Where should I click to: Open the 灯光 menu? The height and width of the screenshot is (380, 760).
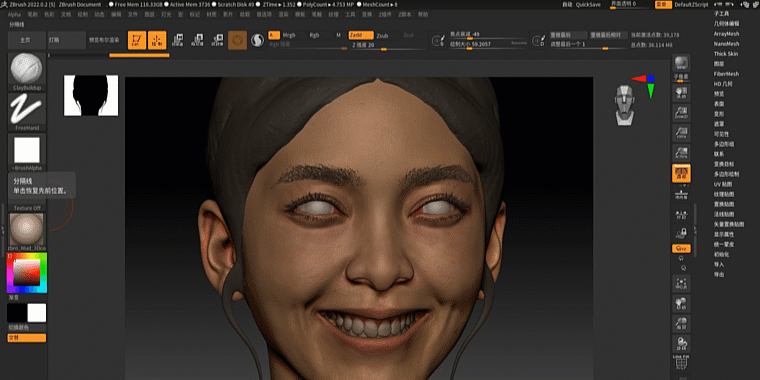pyautogui.click(x=166, y=15)
